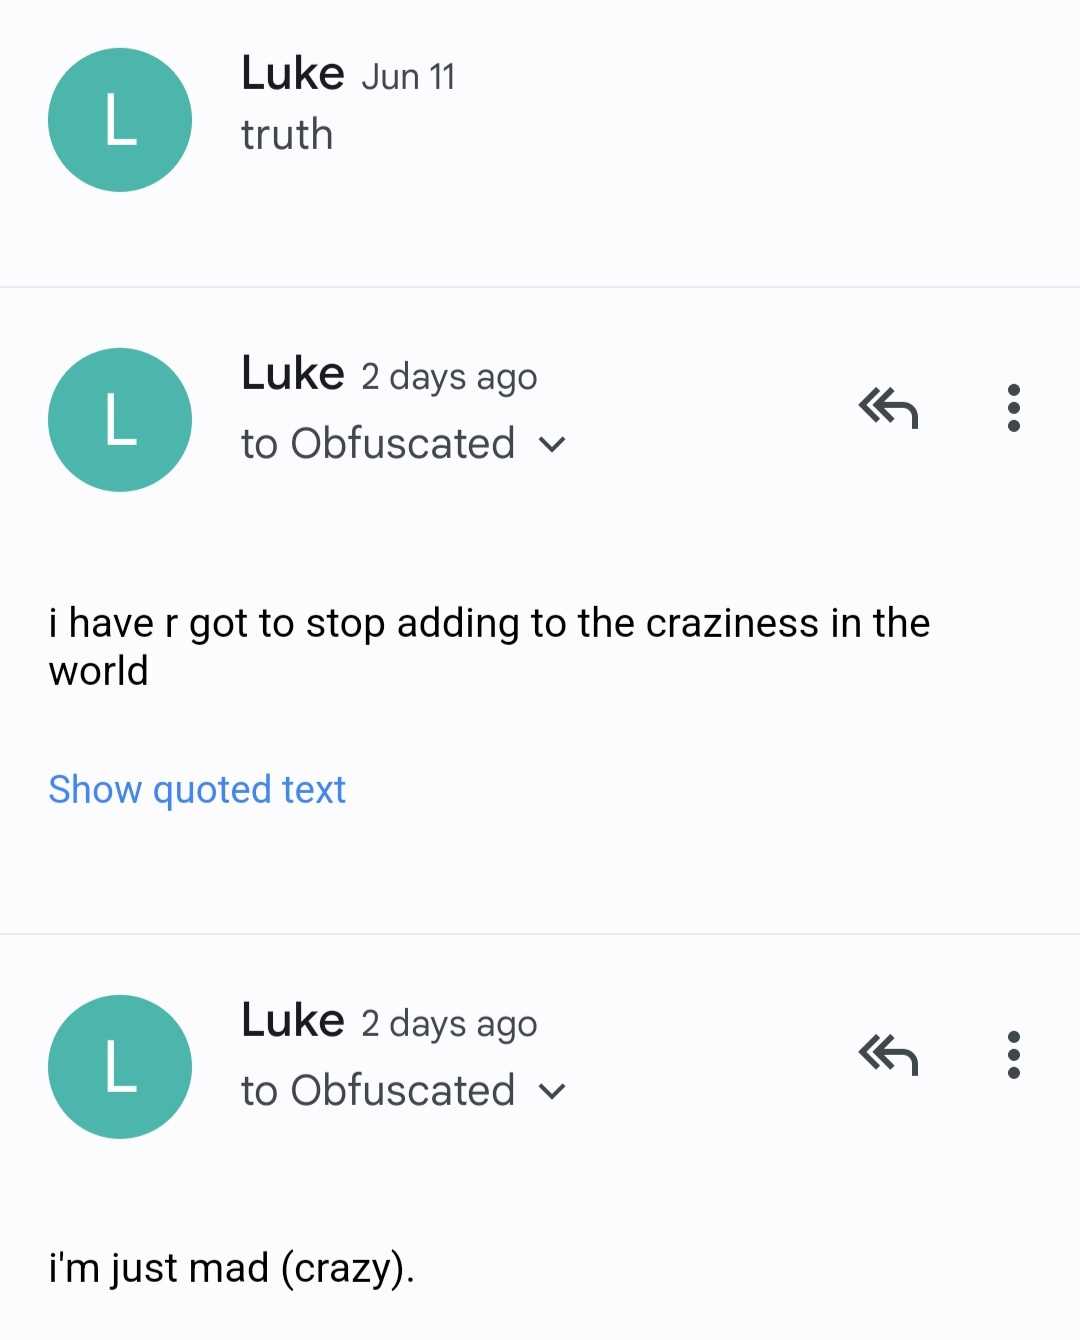The image size is (1080, 1340).
Task: Expand recipient details chevron in the "i'm just mad" message
Action: pyautogui.click(x=552, y=1091)
